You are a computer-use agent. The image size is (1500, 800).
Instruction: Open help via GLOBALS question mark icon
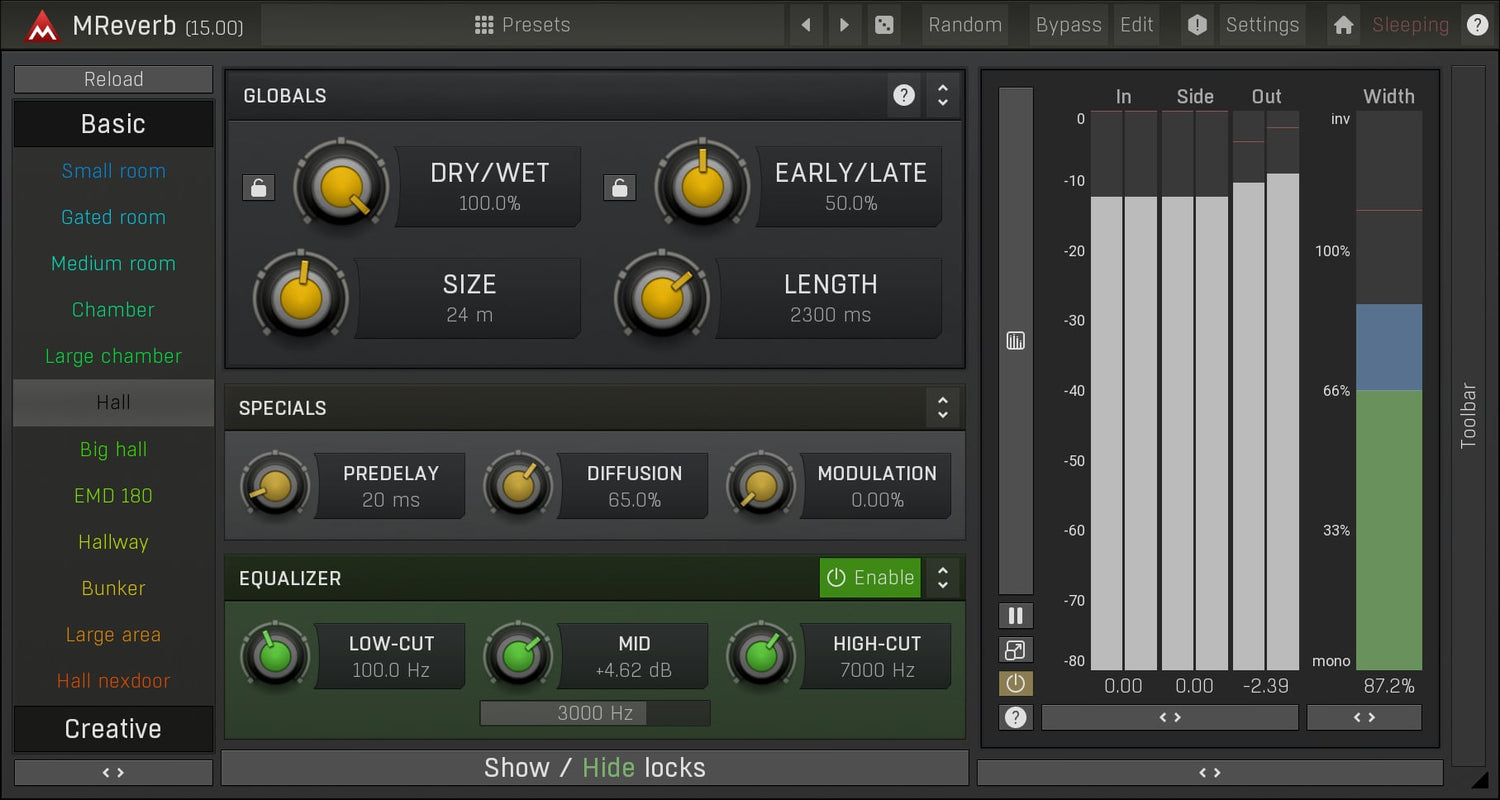(904, 96)
